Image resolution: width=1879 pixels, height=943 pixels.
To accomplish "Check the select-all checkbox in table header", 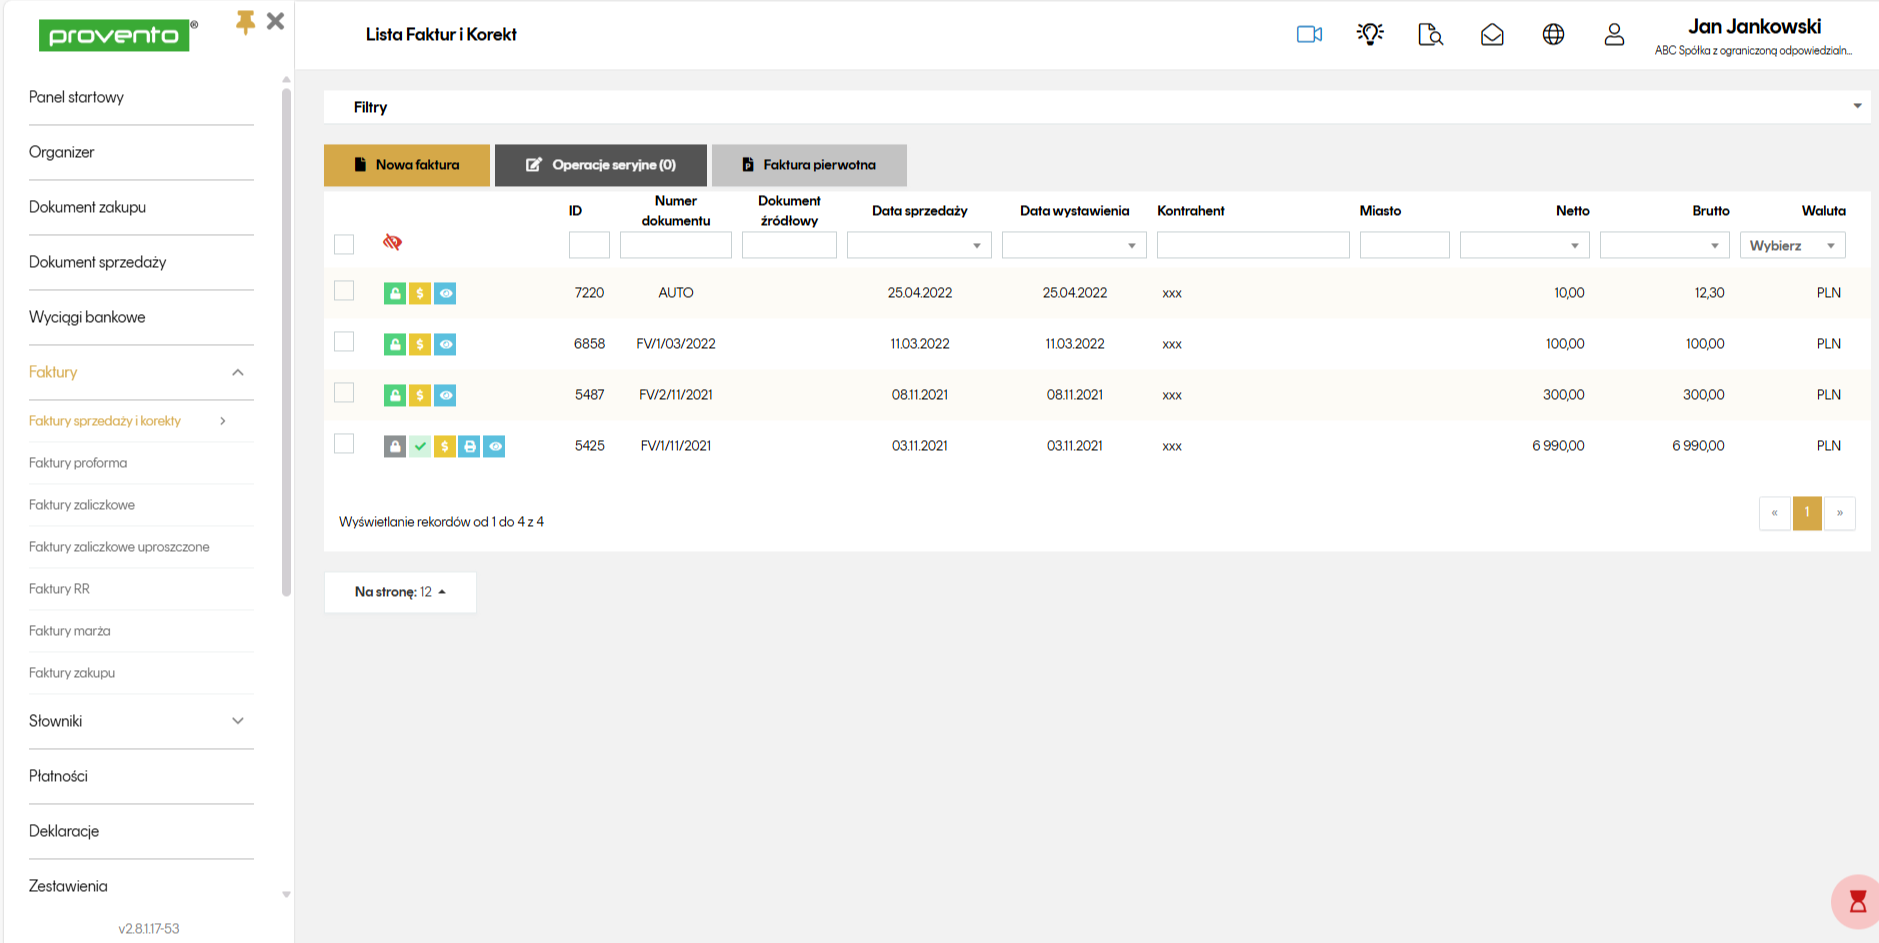I will pyautogui.click(x=344, y=244).
